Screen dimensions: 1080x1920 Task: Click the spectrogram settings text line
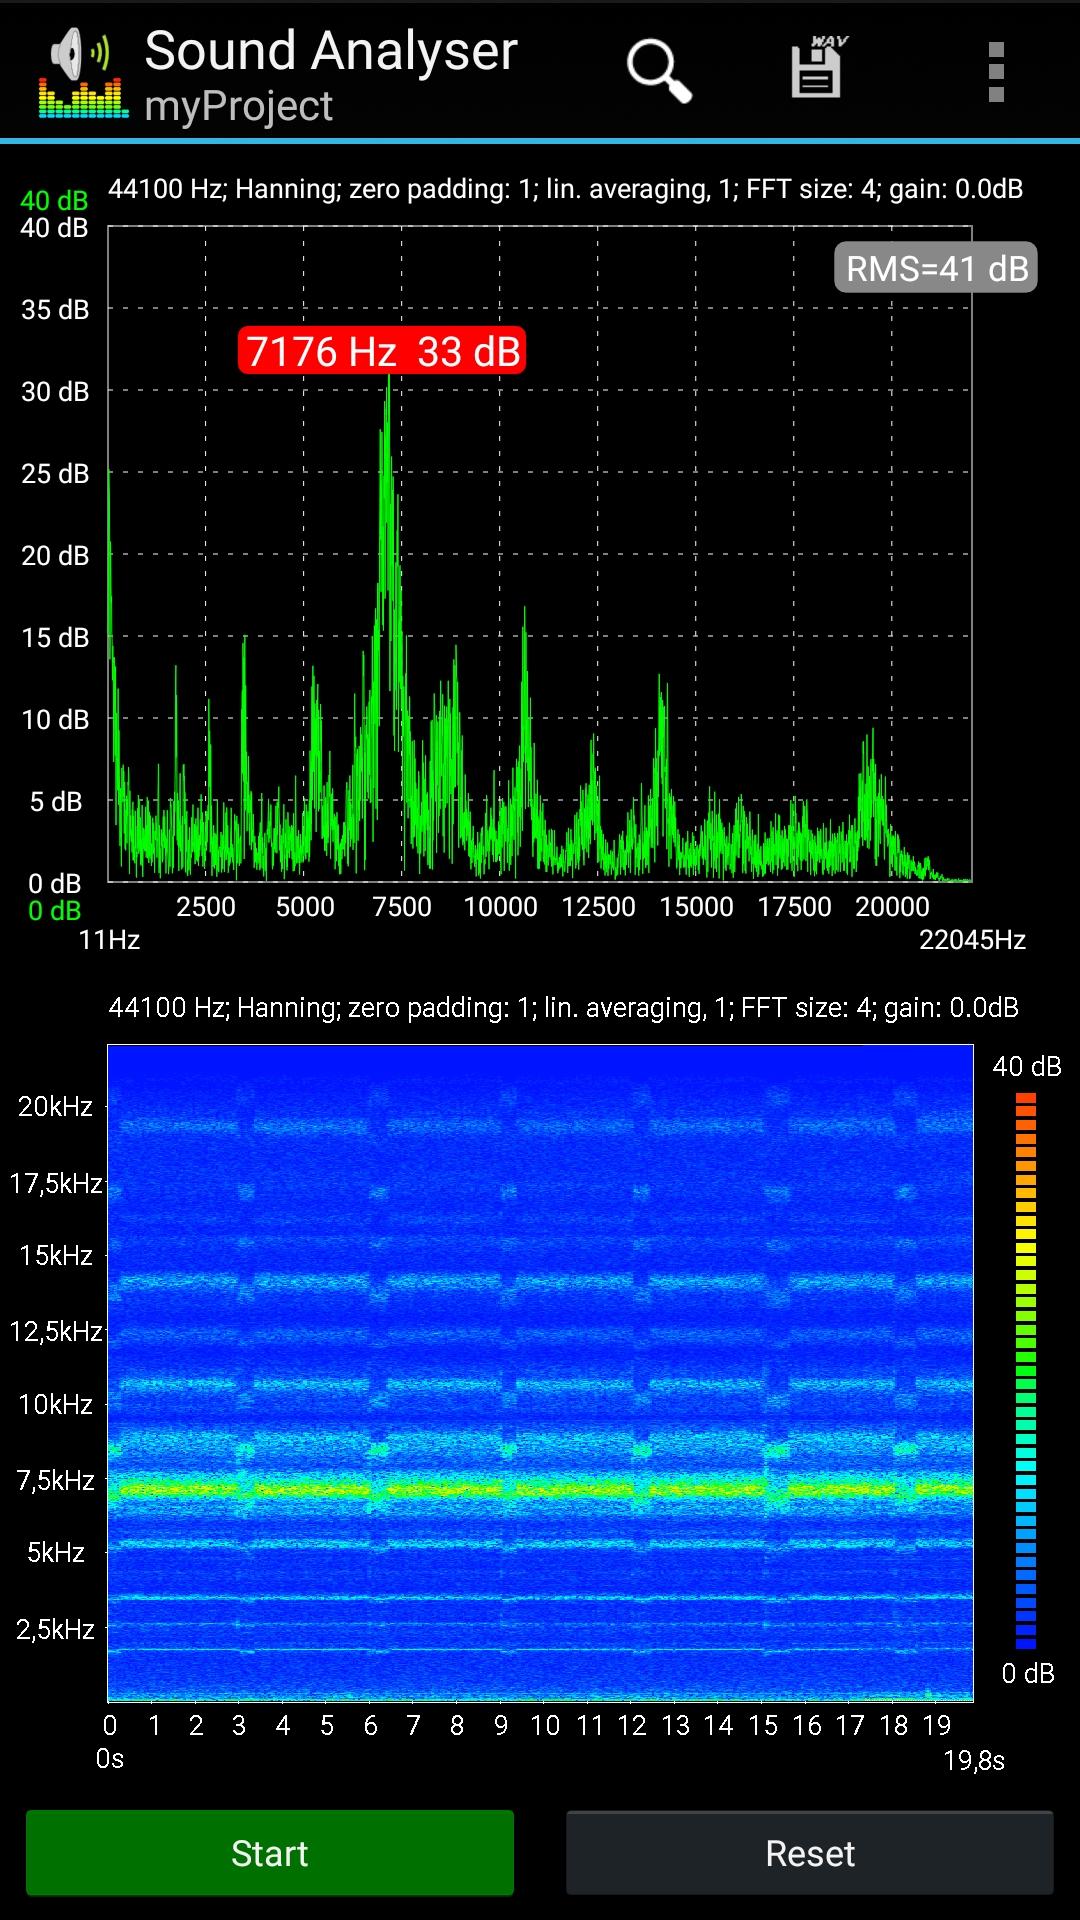[x=563, y=1007]
